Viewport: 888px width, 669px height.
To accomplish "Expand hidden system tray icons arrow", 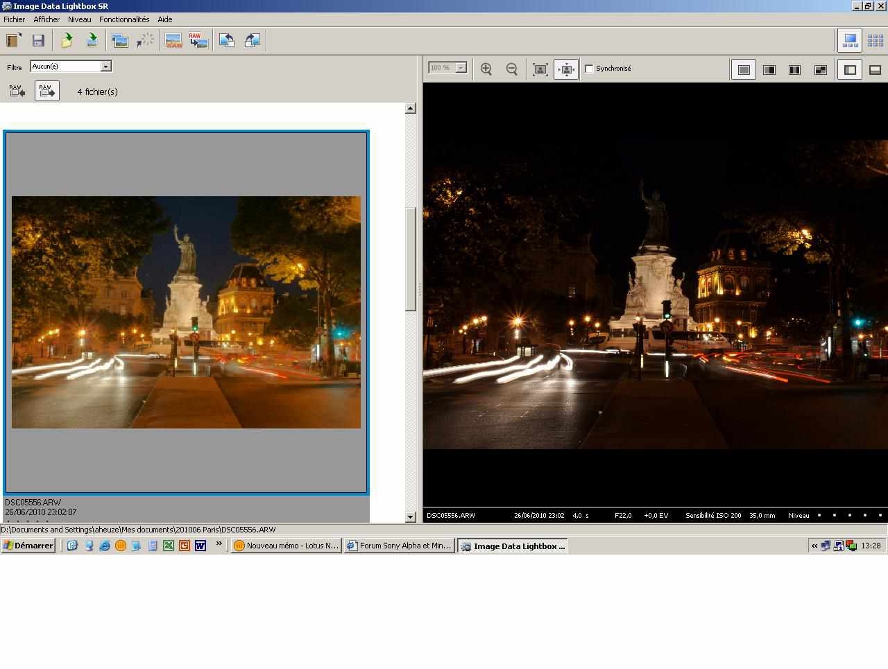I will 814,546.
